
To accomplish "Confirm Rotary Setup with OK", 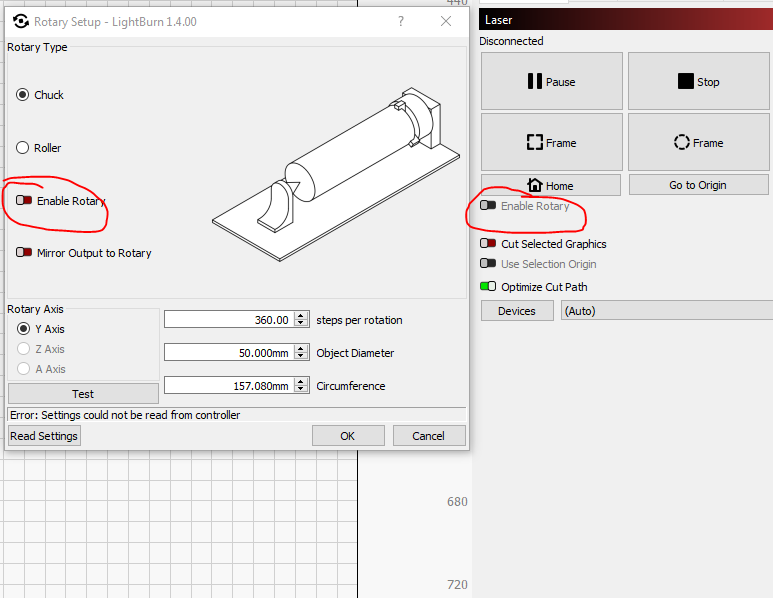I will (348, 436).
